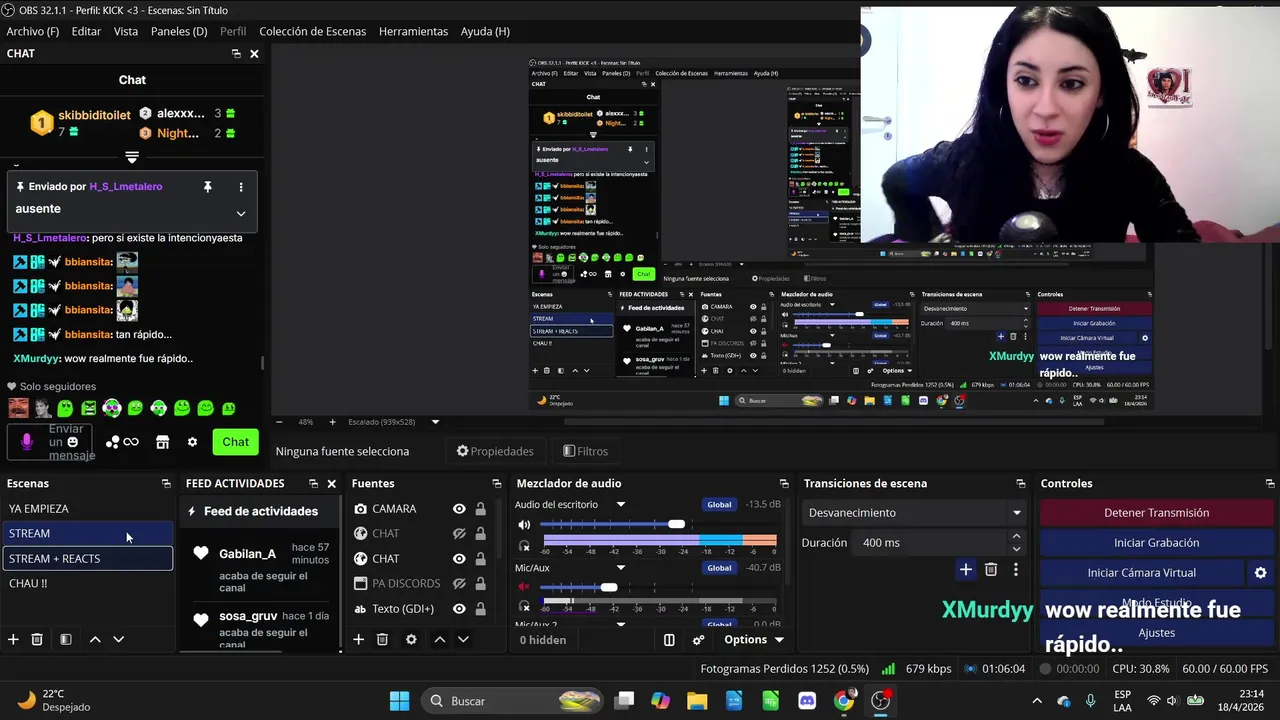Open the Colección de Escenas menu
The height and width of the screenshot is (720, 1280).
(313, 31)
